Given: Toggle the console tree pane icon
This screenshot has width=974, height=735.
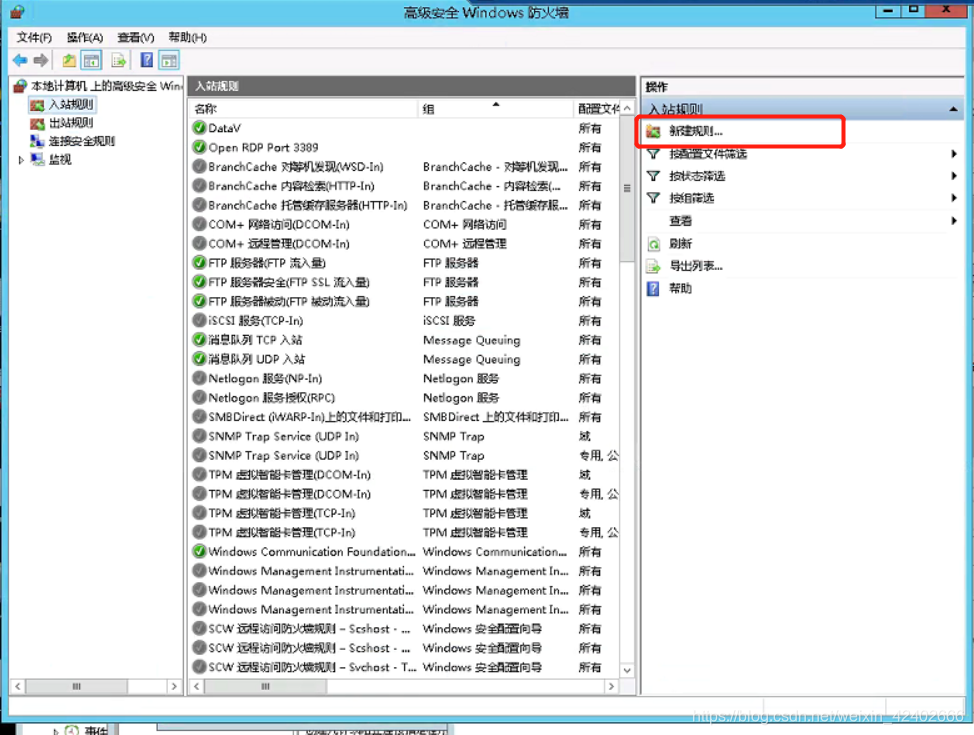Looking at the screenshot, I should pyautogui.click(x=91, y=60).
